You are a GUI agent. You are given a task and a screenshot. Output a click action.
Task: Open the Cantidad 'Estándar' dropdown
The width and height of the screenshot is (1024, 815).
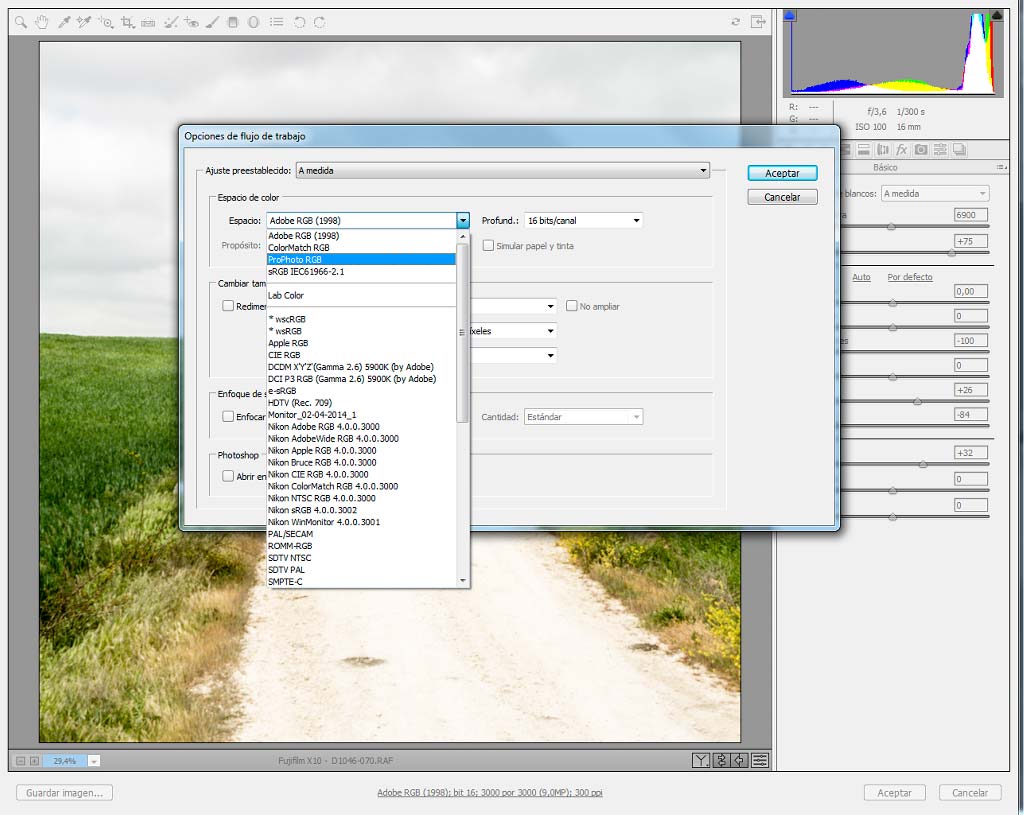click(x=583, y=417)
